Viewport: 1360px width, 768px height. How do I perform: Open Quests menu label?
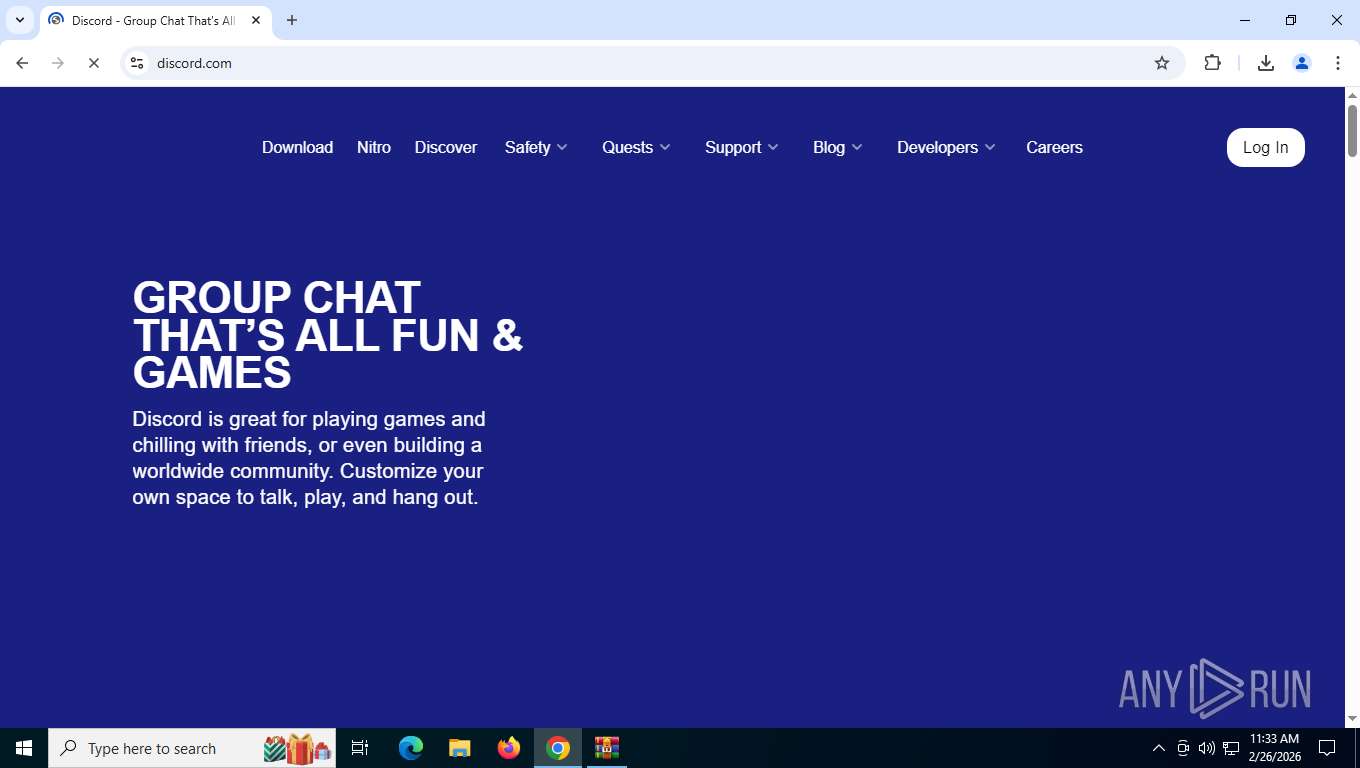click(627, 147)
